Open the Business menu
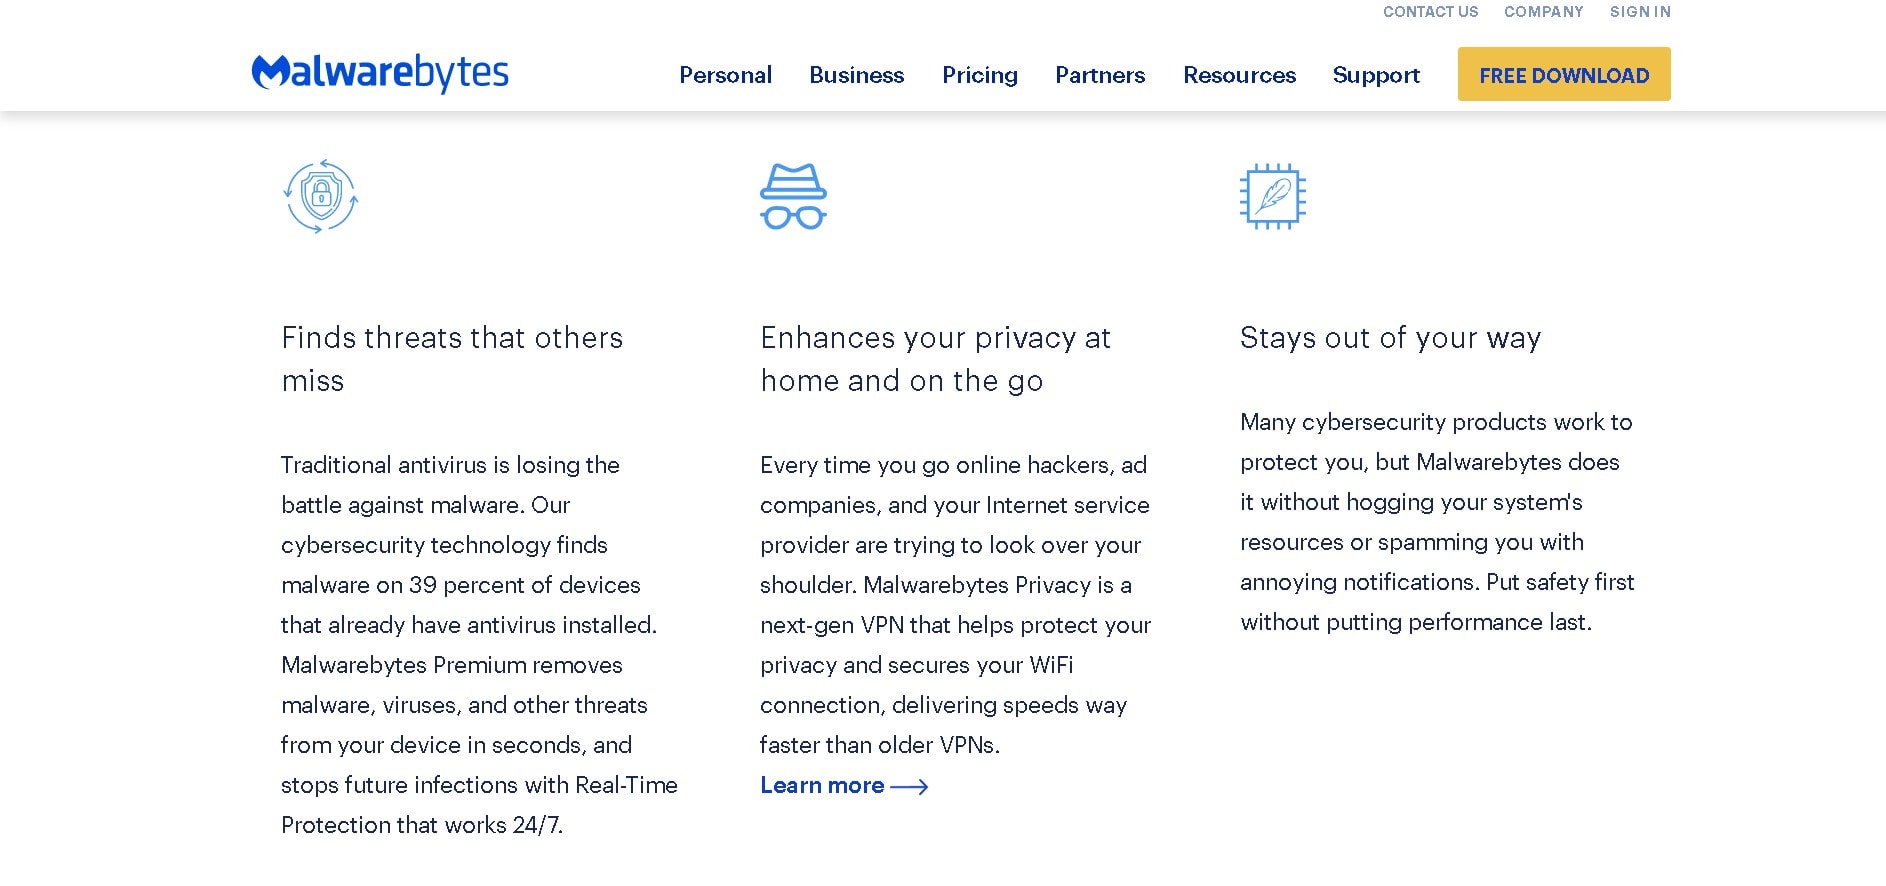Screen dimensions: 1886x886 tap(856, 75)
